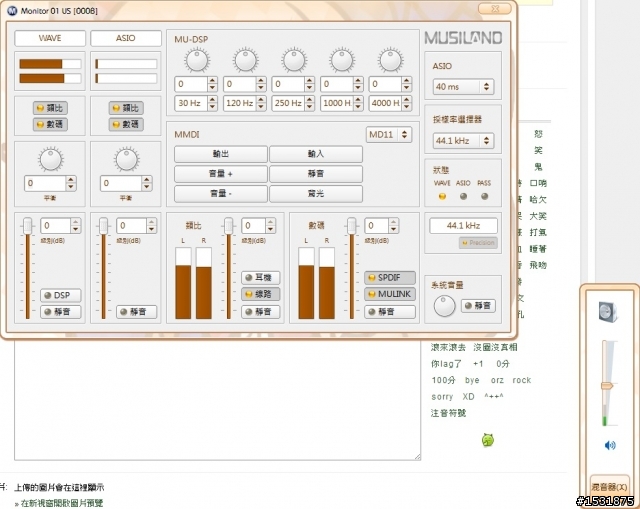
Task: Insert the 滾來滾去 emoticon text
Action: coord(448,347)
